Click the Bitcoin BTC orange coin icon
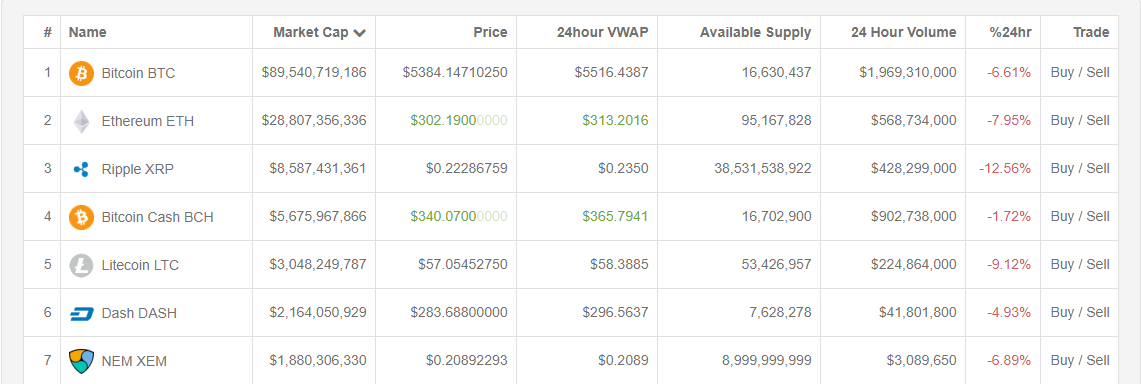The image size is (1141, 384). pyautogui.click(x=82, y=73)
